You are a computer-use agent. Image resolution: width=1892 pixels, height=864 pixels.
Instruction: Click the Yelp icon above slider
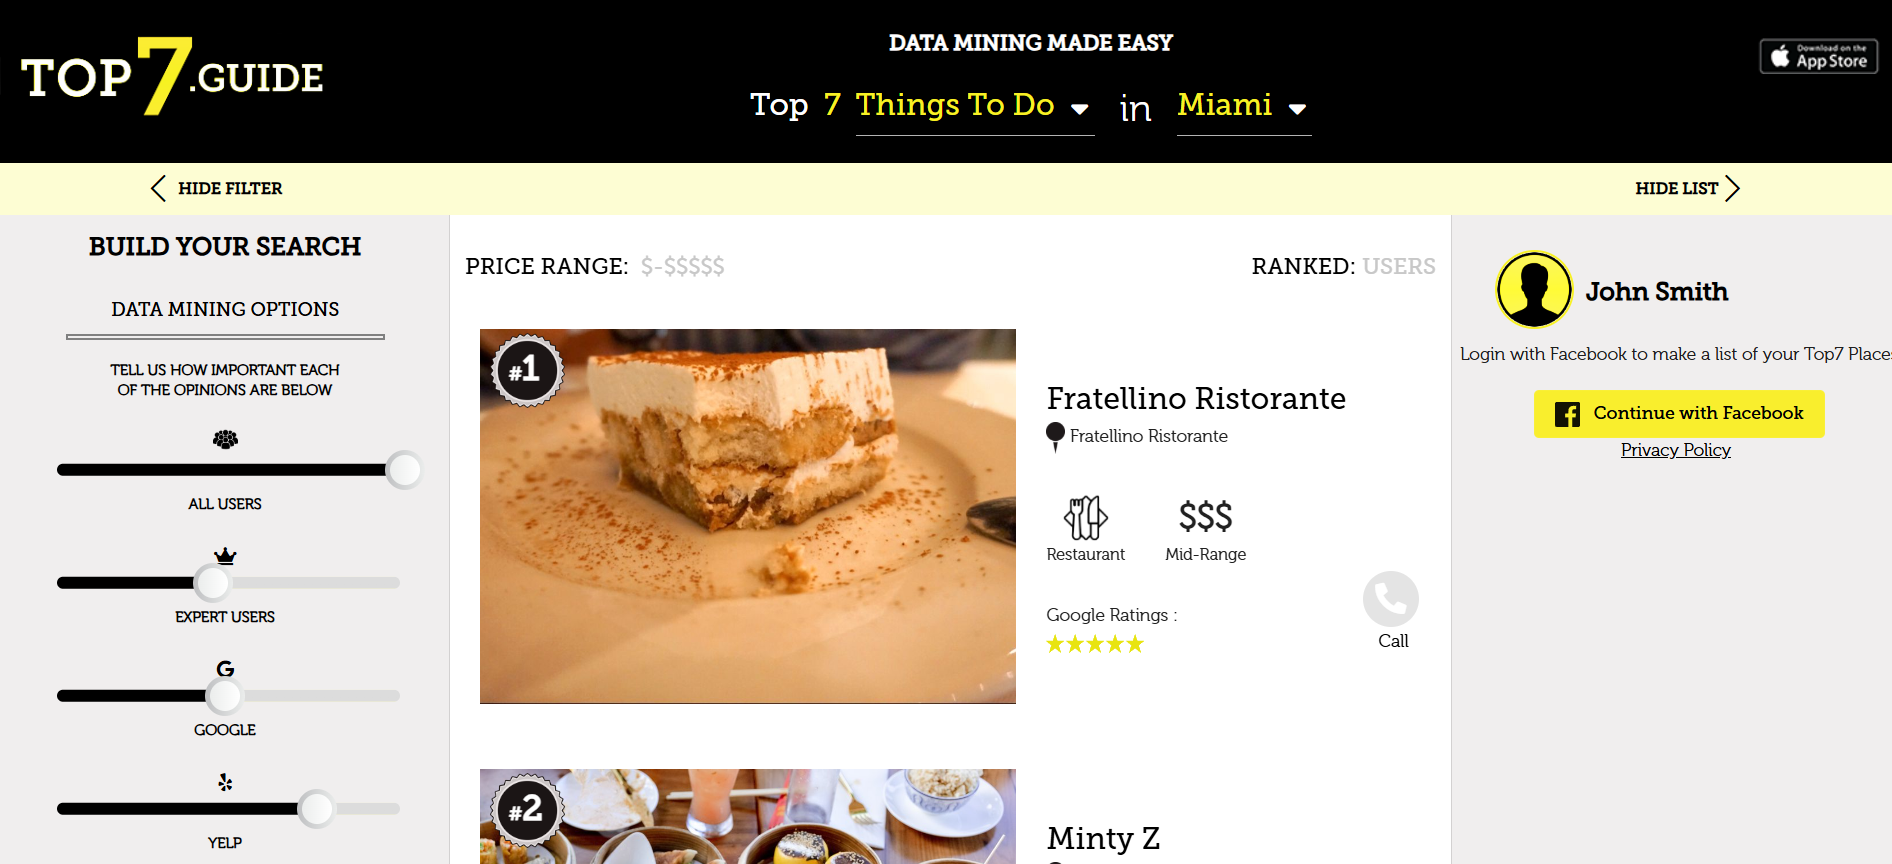[x=225, y=782]
